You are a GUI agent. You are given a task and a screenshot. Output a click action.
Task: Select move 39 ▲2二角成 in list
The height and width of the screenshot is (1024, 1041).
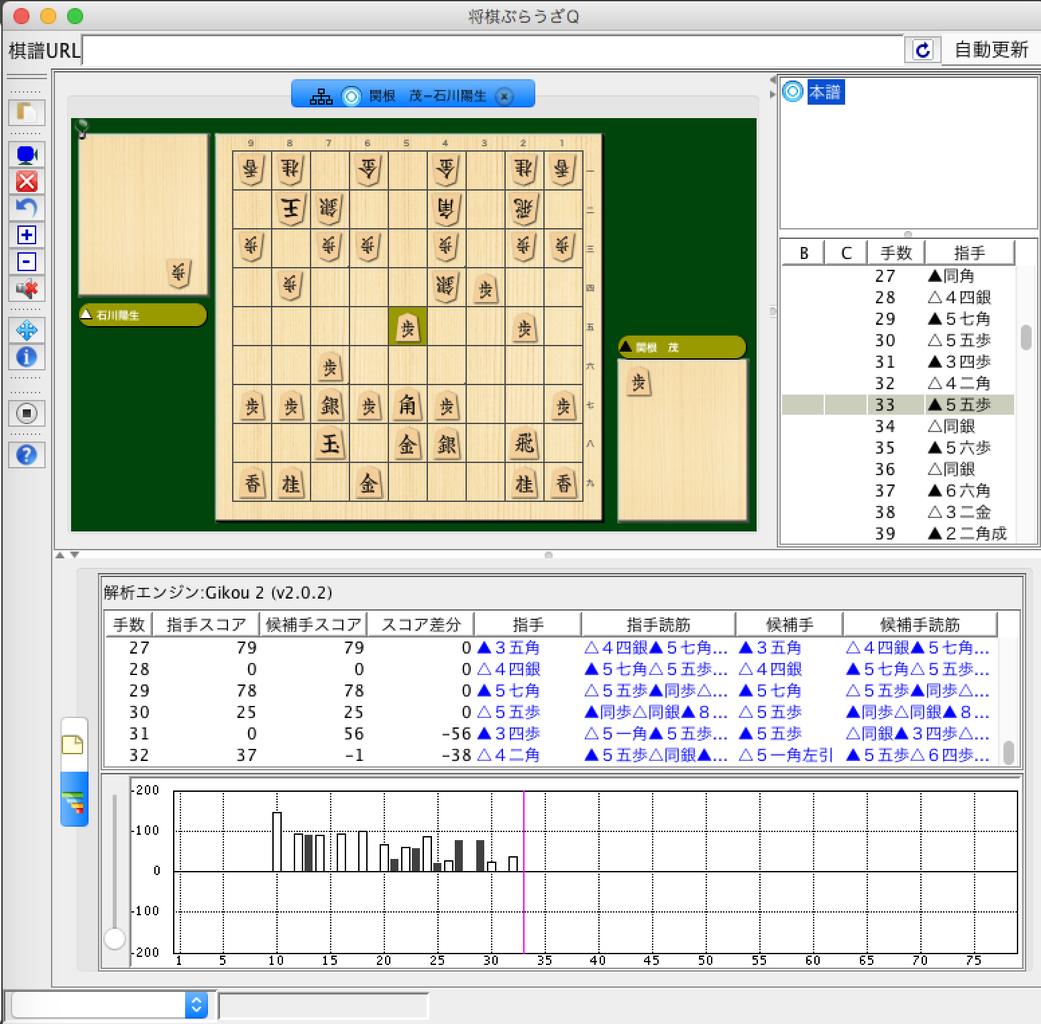[x=898, y=533]
